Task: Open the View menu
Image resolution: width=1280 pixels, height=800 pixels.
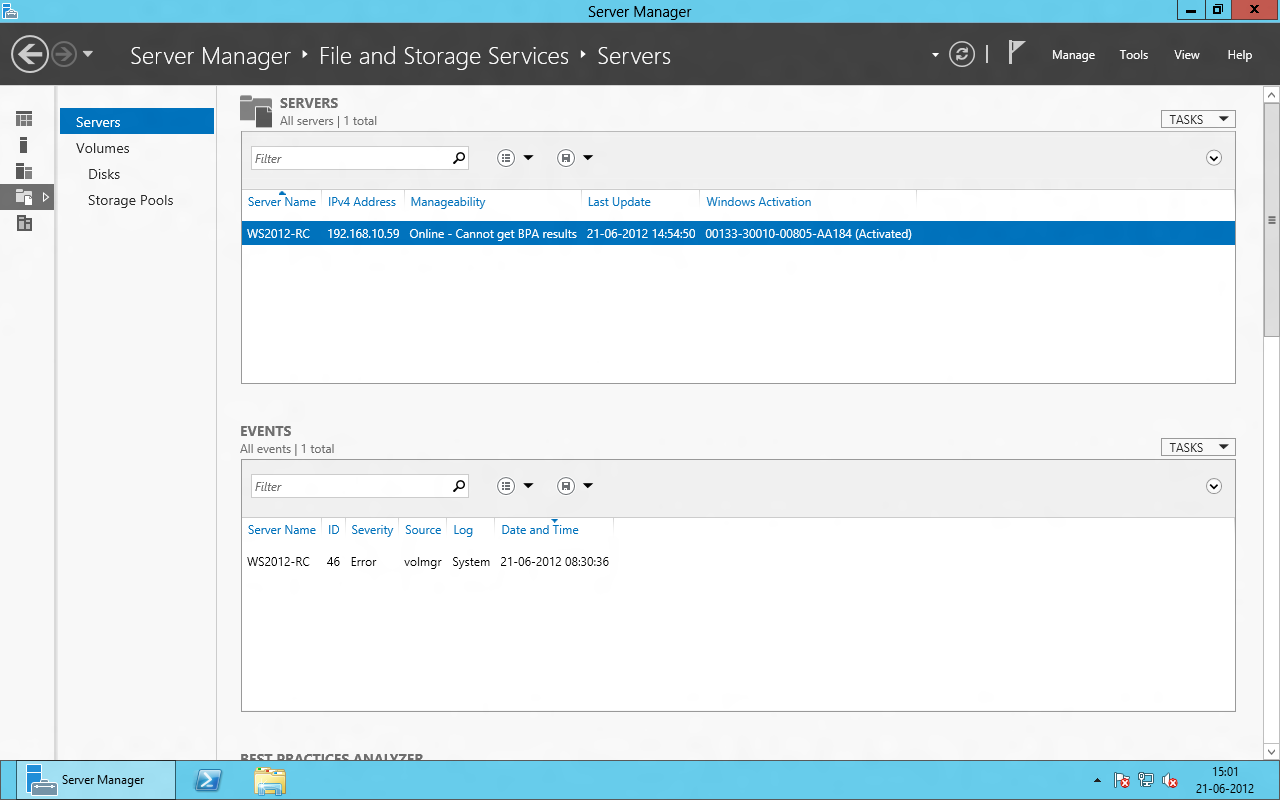Action: [1187, 55]
